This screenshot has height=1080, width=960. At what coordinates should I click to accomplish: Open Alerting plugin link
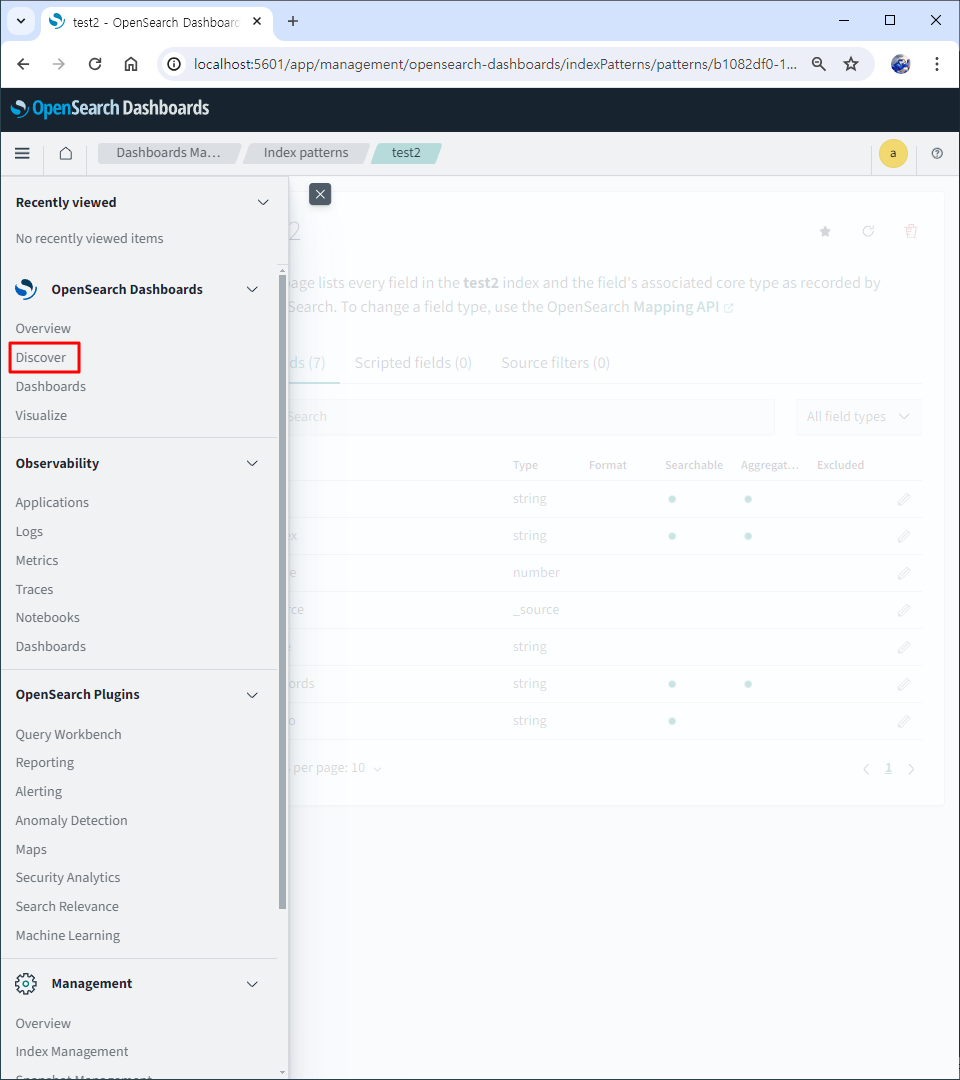click(x=39, y=791)
